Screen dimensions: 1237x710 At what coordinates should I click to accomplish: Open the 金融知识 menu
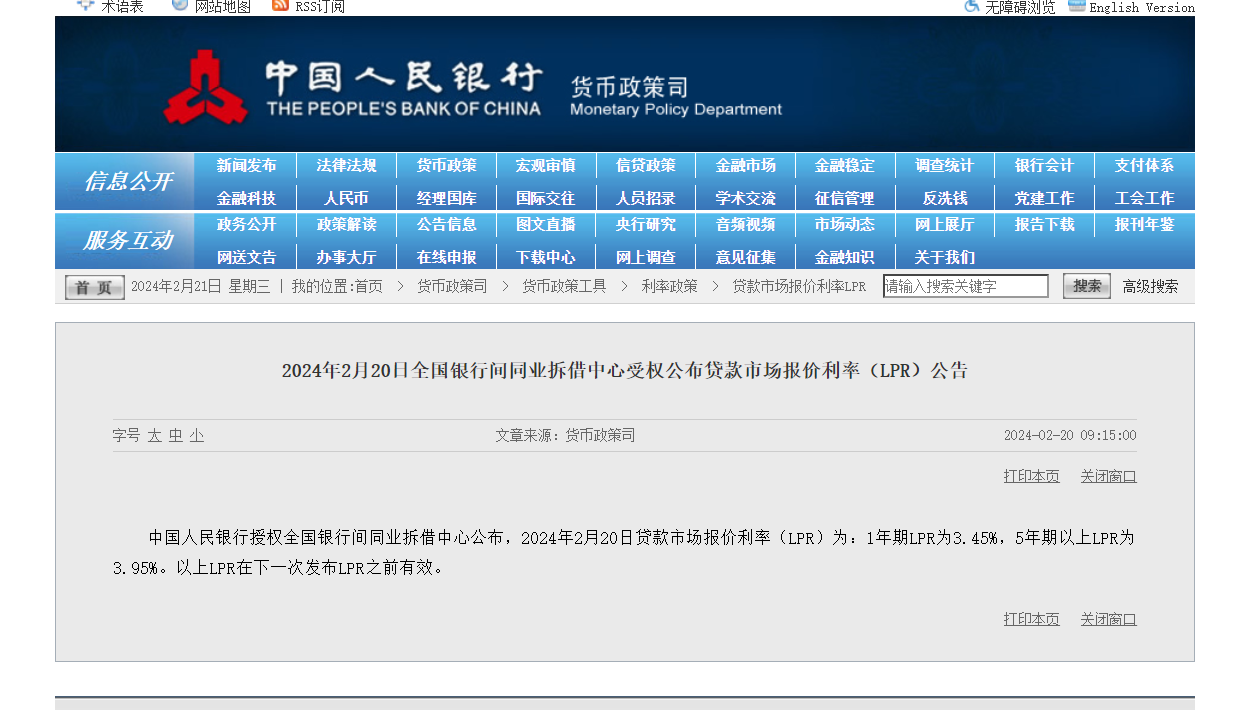click(845, 257)
